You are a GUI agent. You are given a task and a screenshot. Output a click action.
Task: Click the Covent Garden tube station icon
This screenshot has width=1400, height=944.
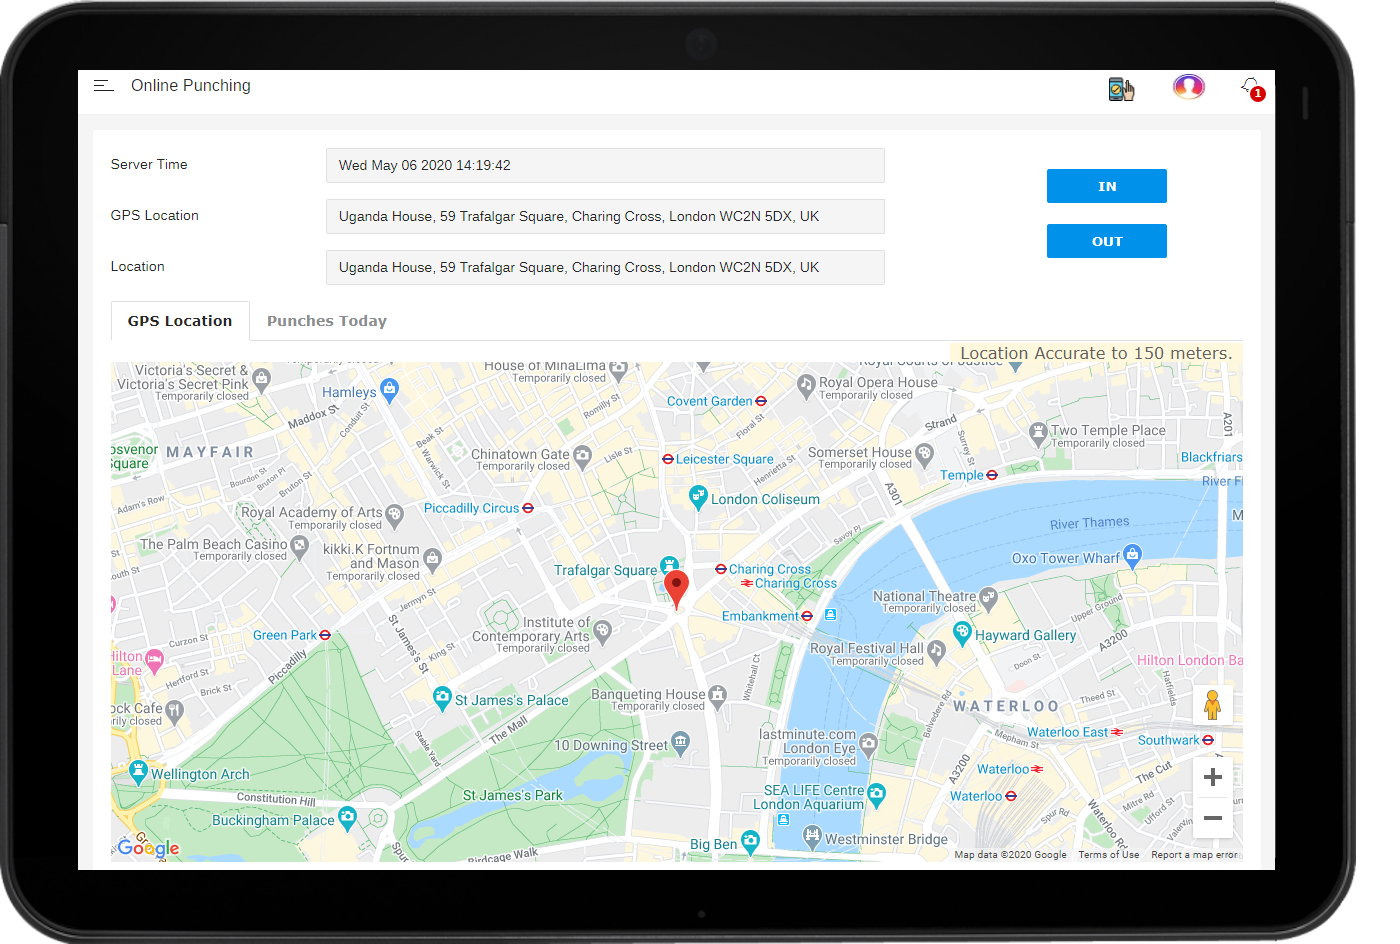coord(761,401)
